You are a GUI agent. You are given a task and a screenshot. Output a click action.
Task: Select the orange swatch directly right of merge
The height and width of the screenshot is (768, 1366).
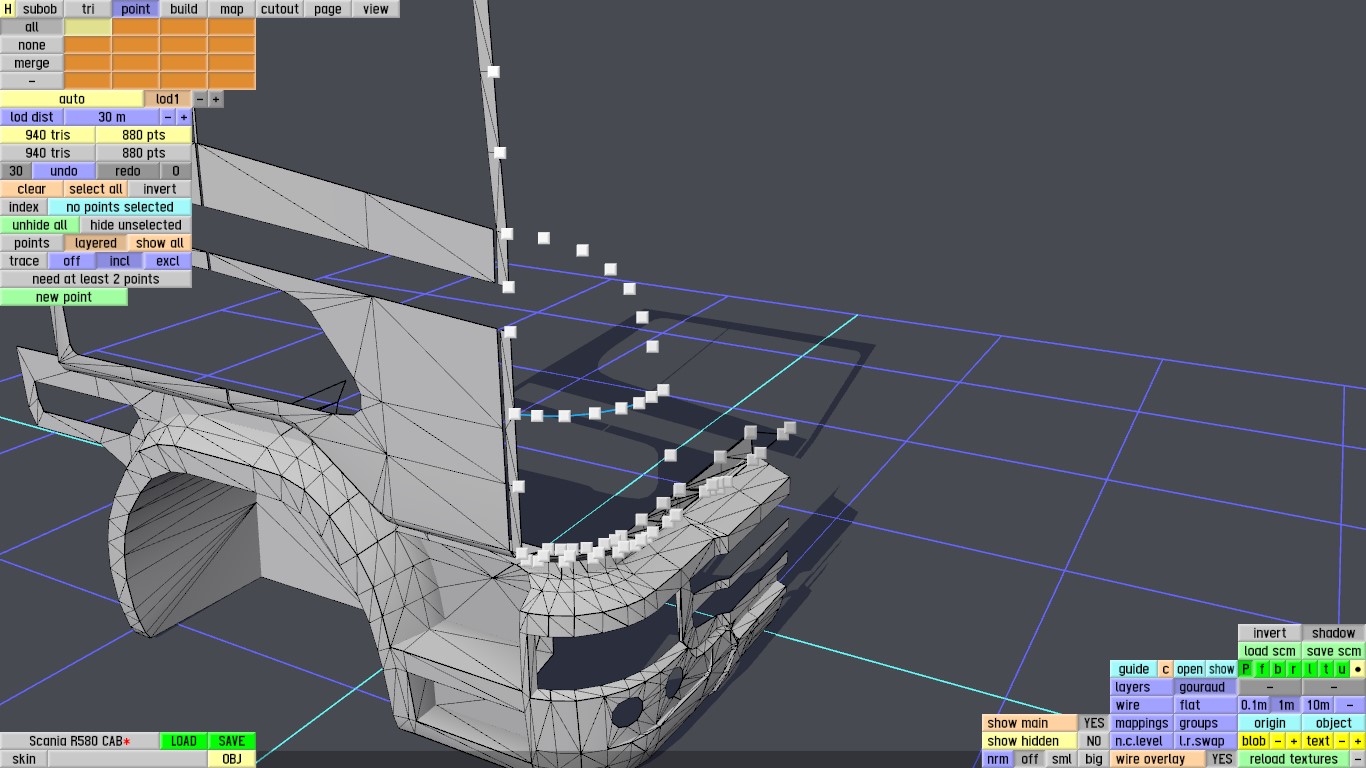click(x=88, y=63)
